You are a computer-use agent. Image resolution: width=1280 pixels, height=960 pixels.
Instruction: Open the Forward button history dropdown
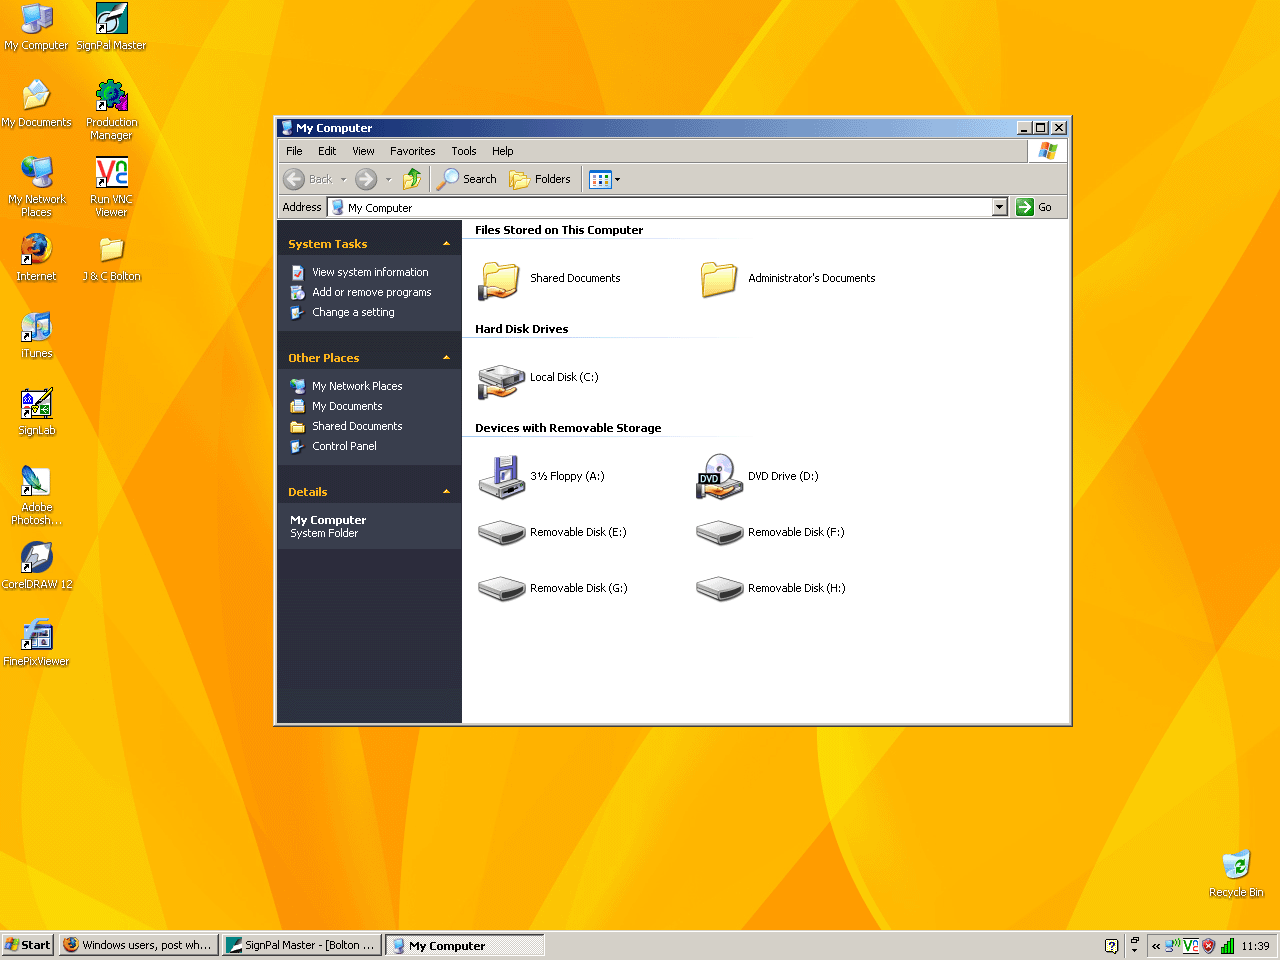click(388, 180)
